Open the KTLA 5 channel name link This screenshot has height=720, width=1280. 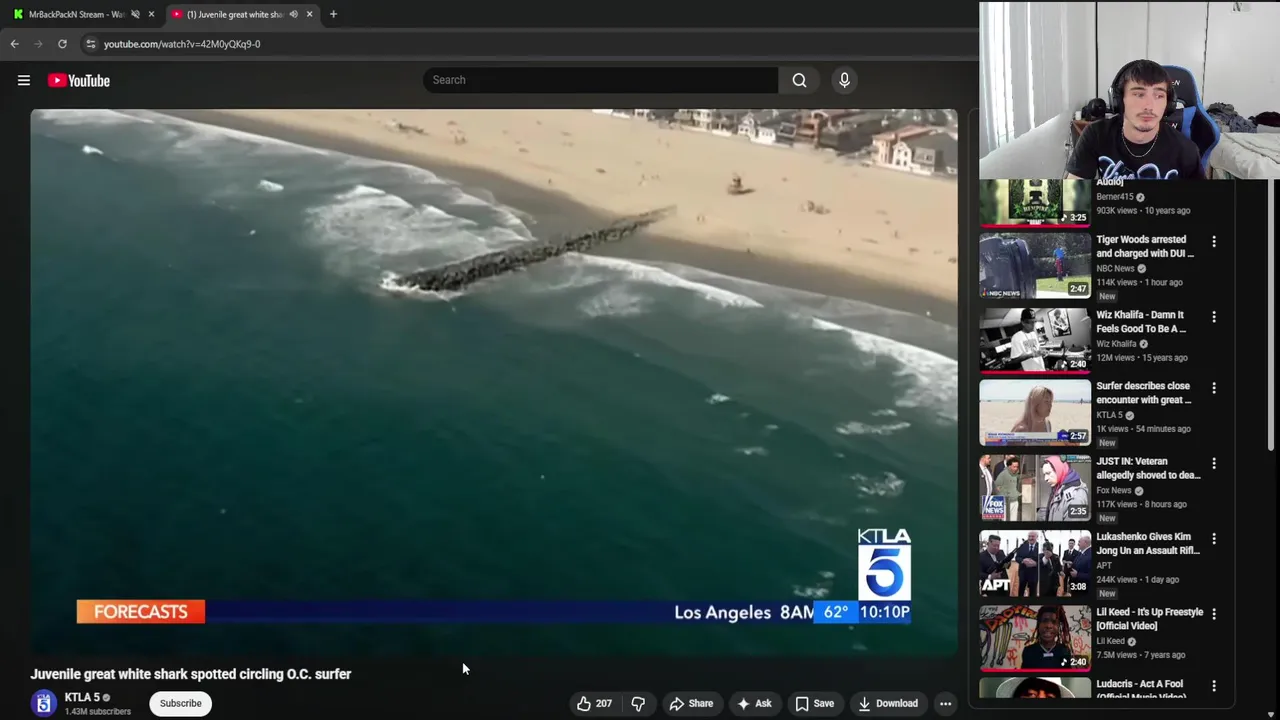(x=82, y=697)
